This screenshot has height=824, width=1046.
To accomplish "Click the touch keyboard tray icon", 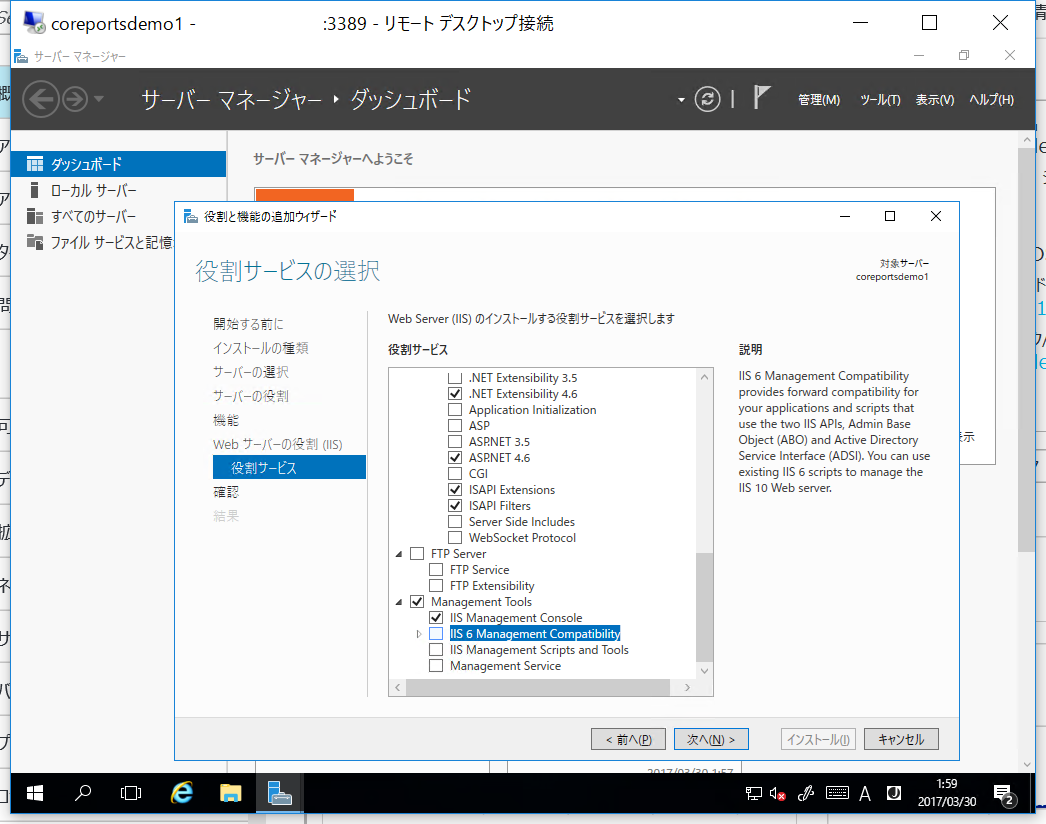I will (837, 793).
